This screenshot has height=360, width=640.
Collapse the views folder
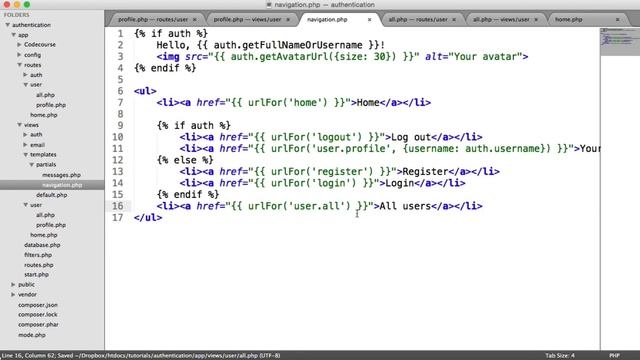click(19, 125)
